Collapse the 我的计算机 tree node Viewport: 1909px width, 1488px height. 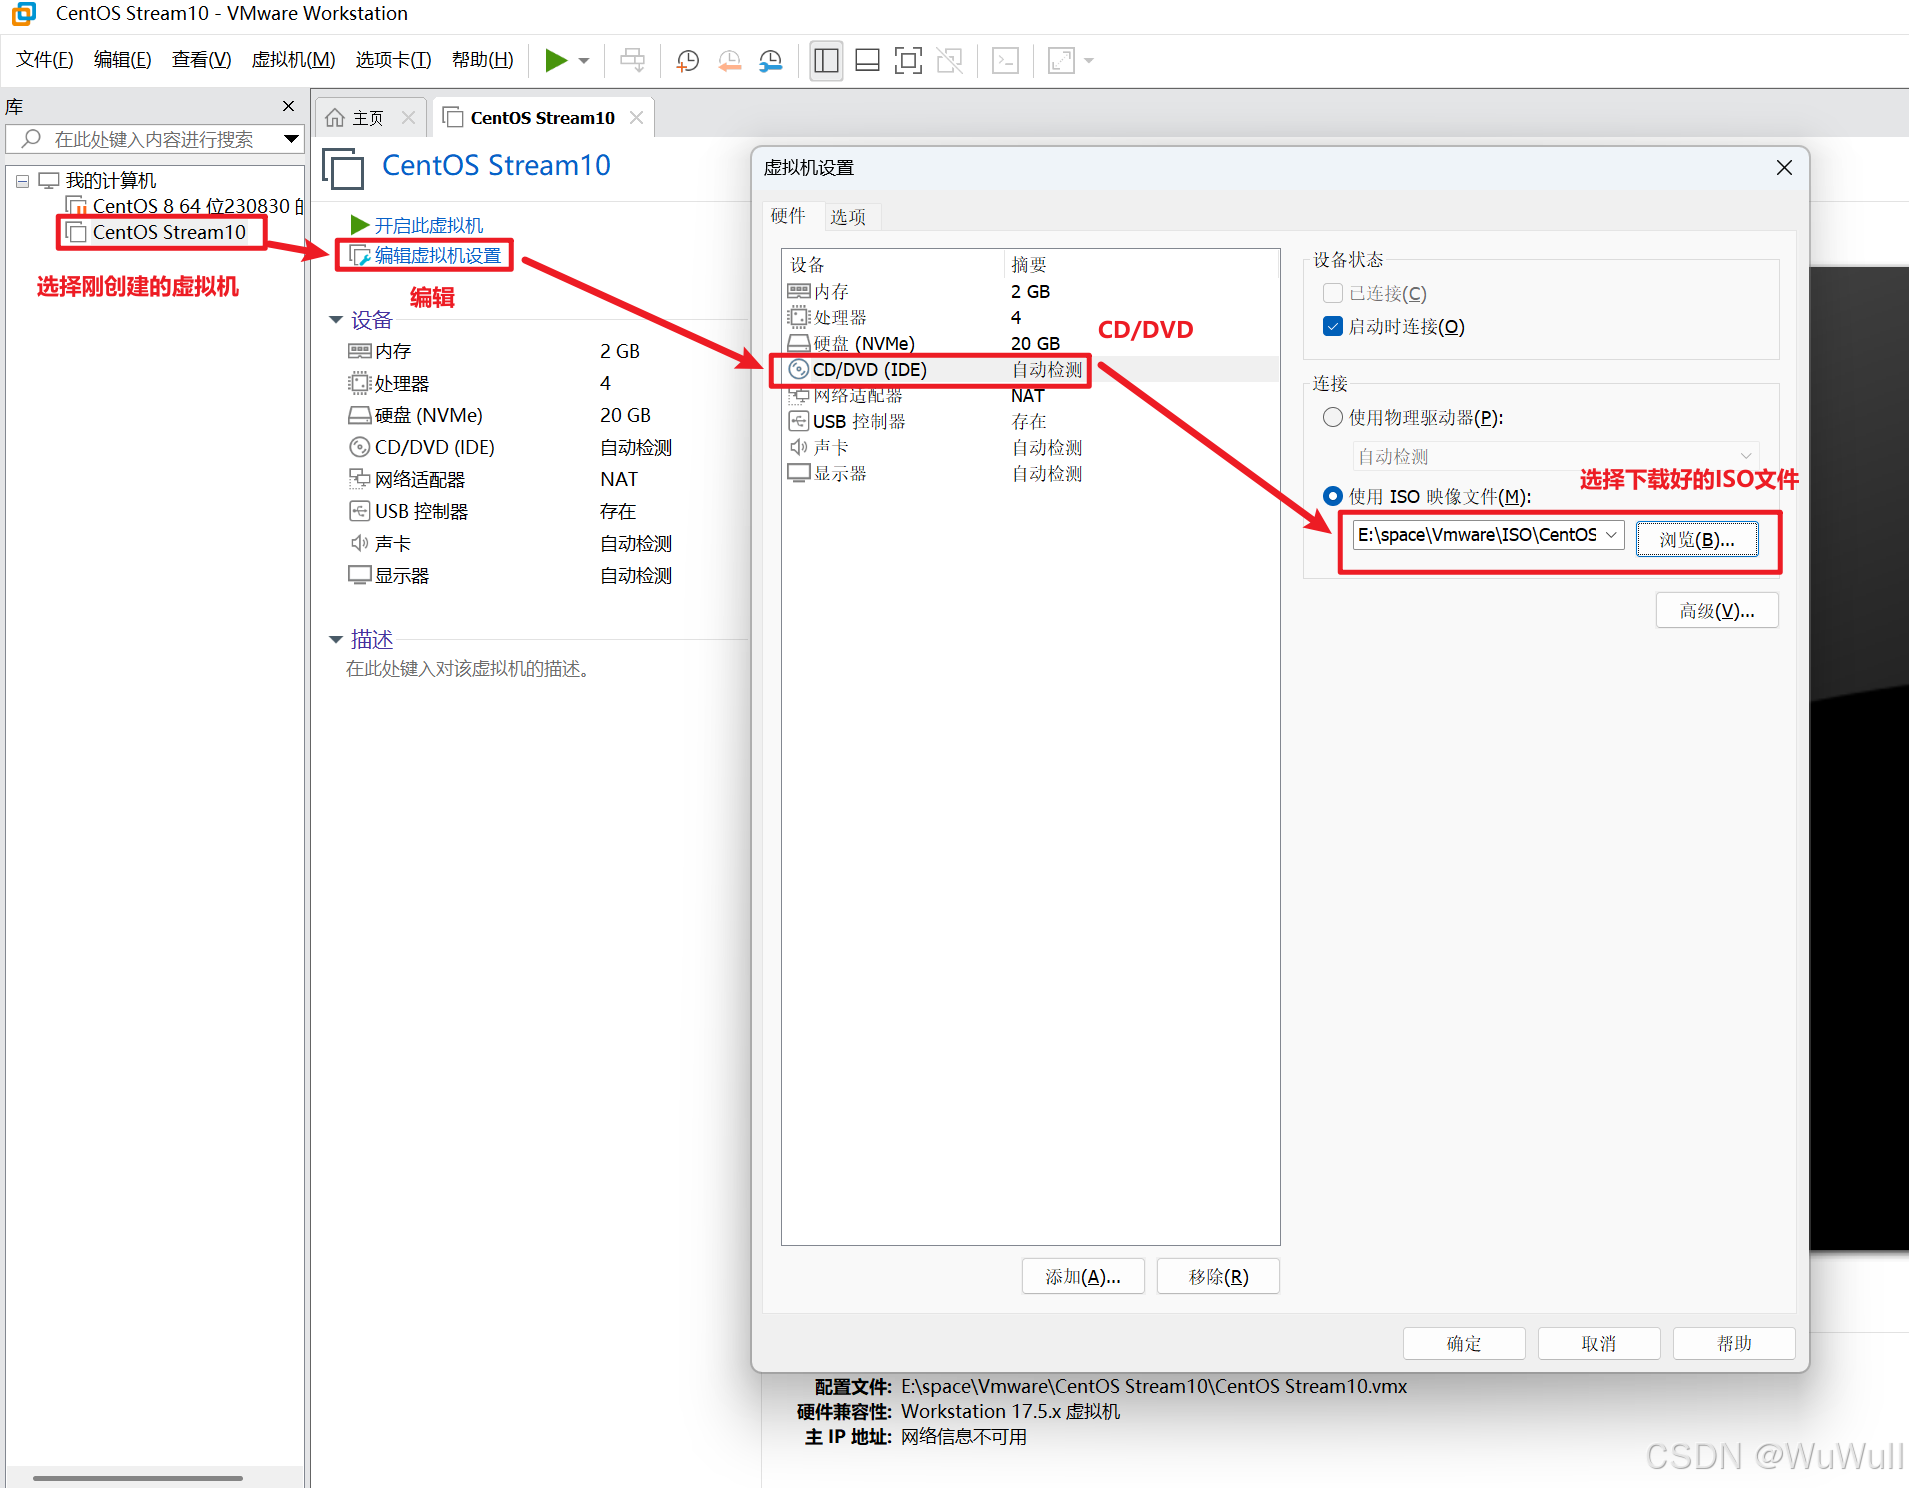(x=22, y=181)
